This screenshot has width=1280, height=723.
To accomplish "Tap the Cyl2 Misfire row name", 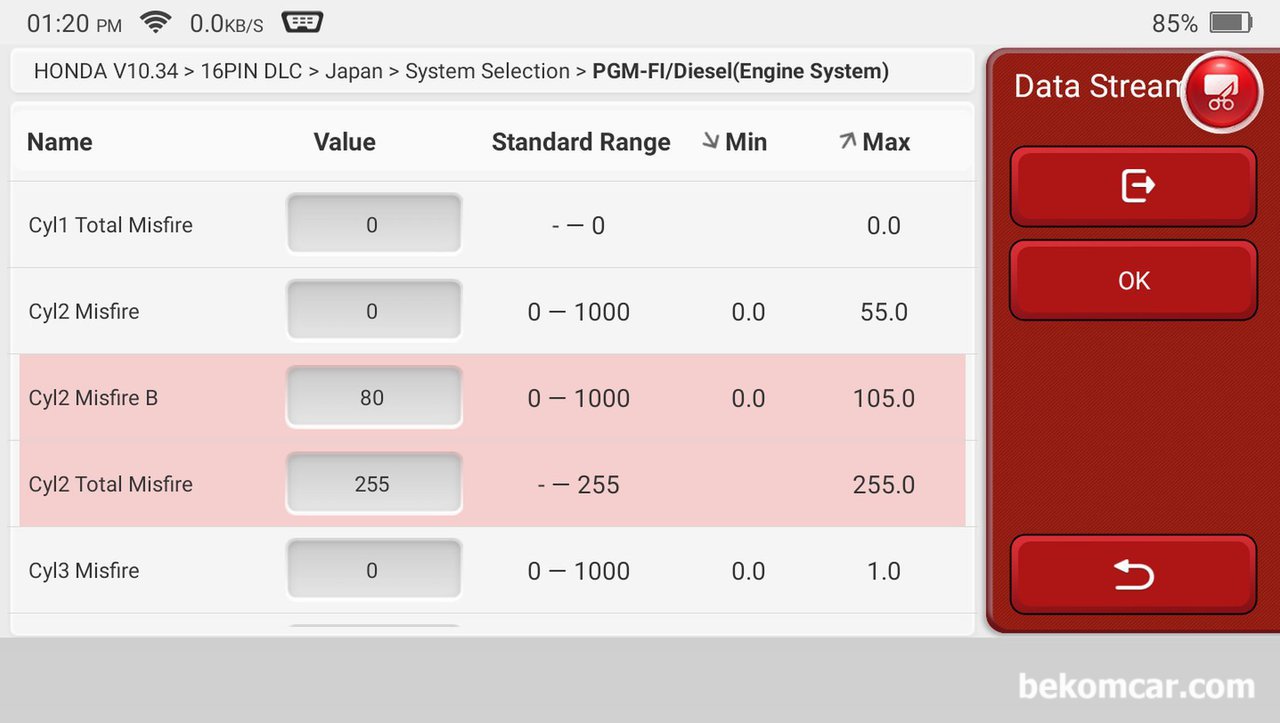I will click(x=84, y=311).
